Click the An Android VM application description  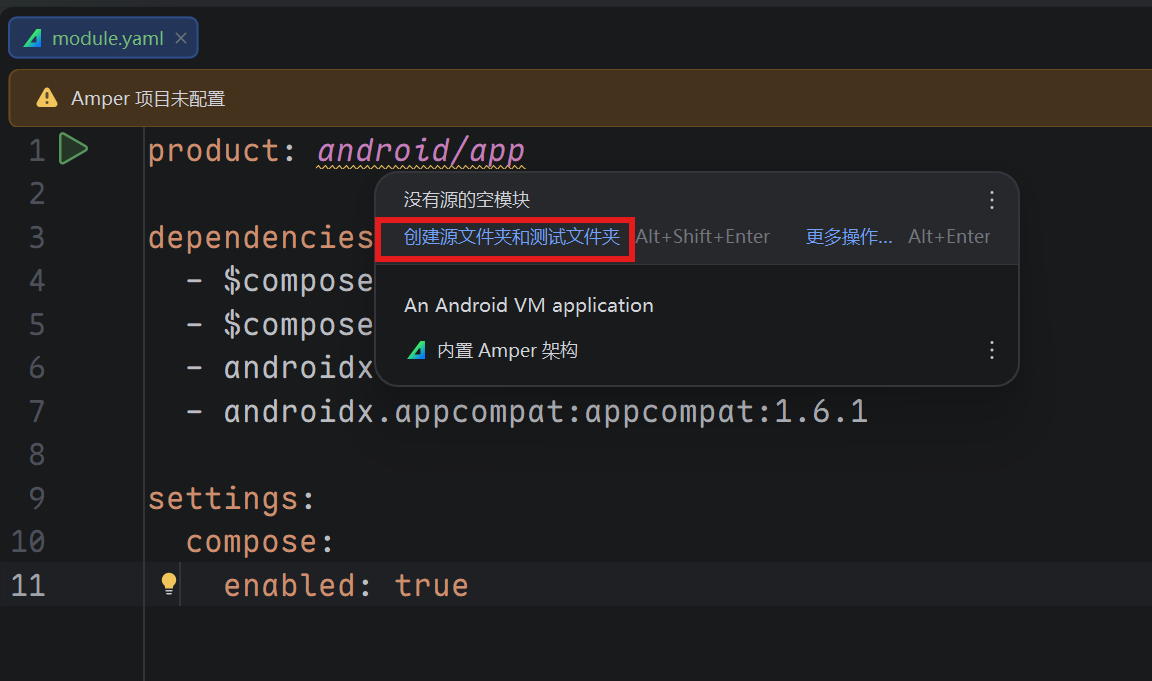click(x=528, y=305)
